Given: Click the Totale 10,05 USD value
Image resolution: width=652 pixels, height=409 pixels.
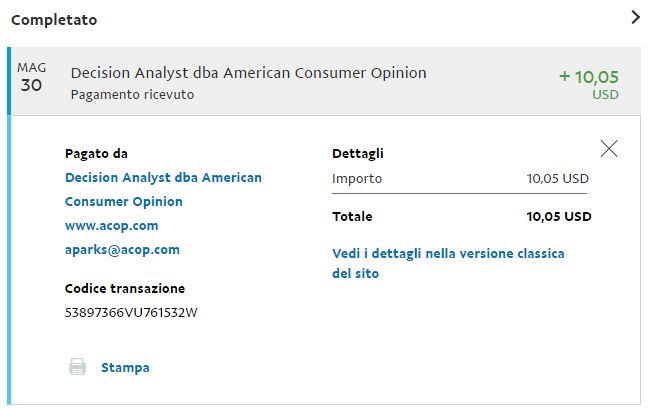Looking at the screenshot, I should (559, 217).
